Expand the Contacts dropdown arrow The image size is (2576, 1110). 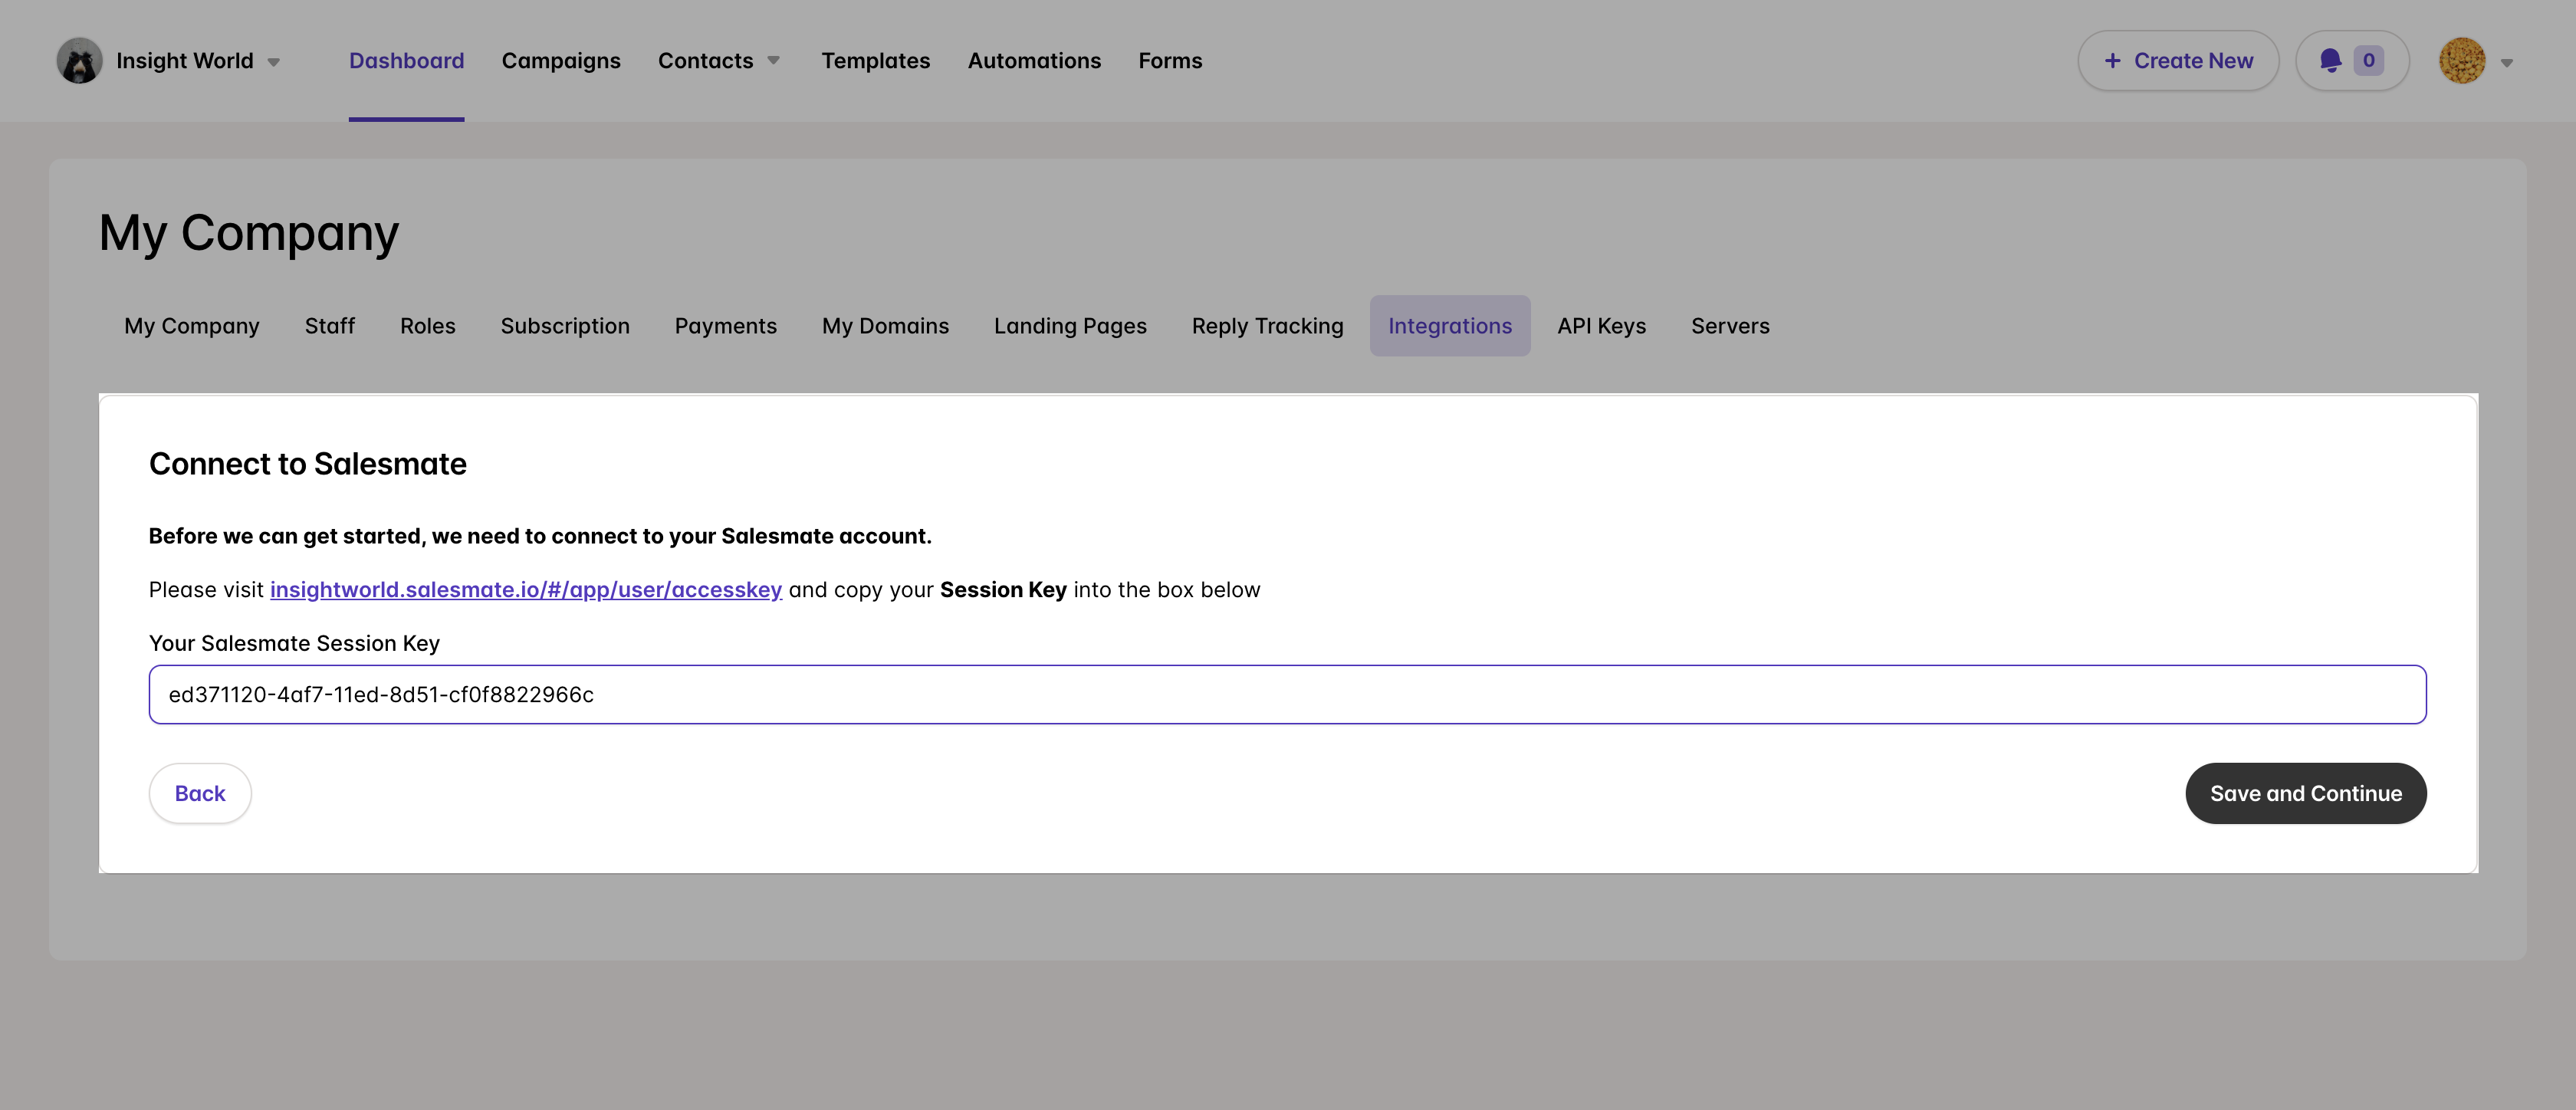[773, 61]
